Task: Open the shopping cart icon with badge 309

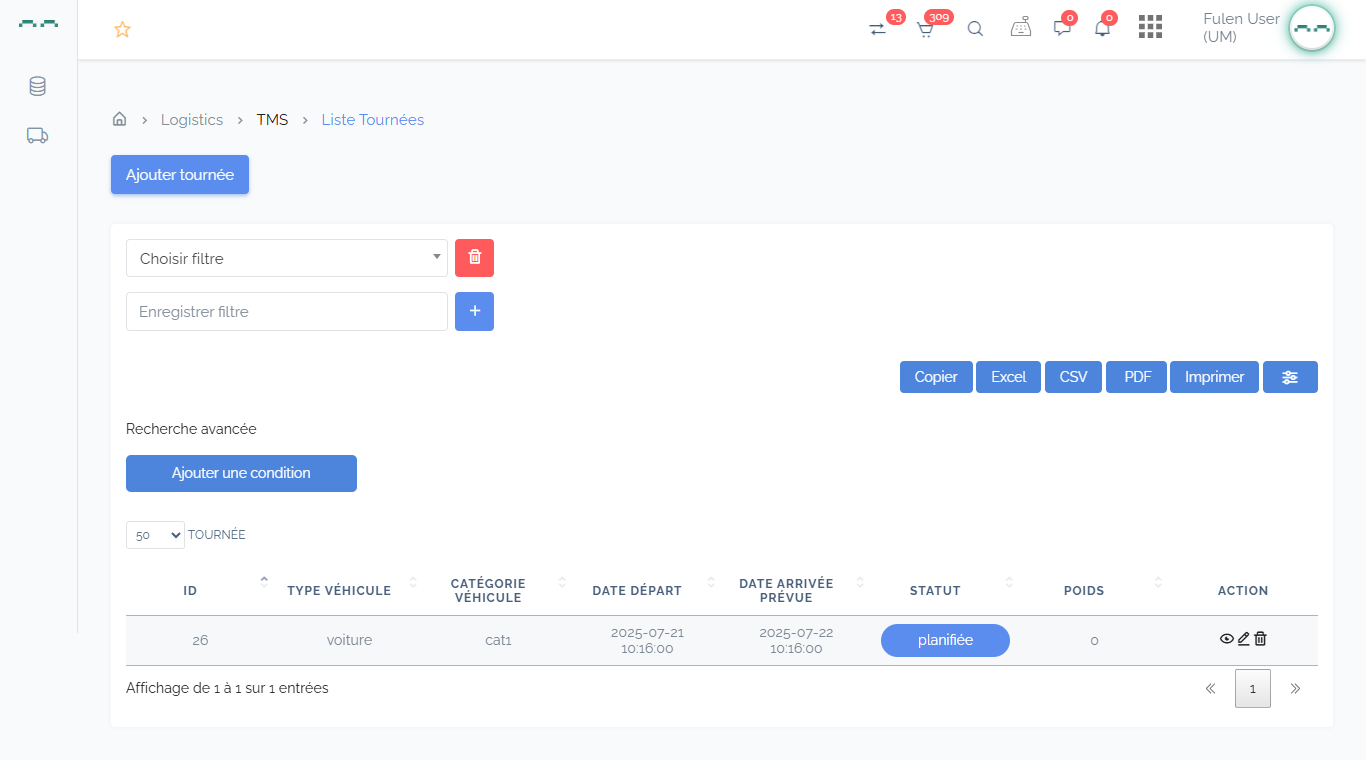Action: pos(926,29)
